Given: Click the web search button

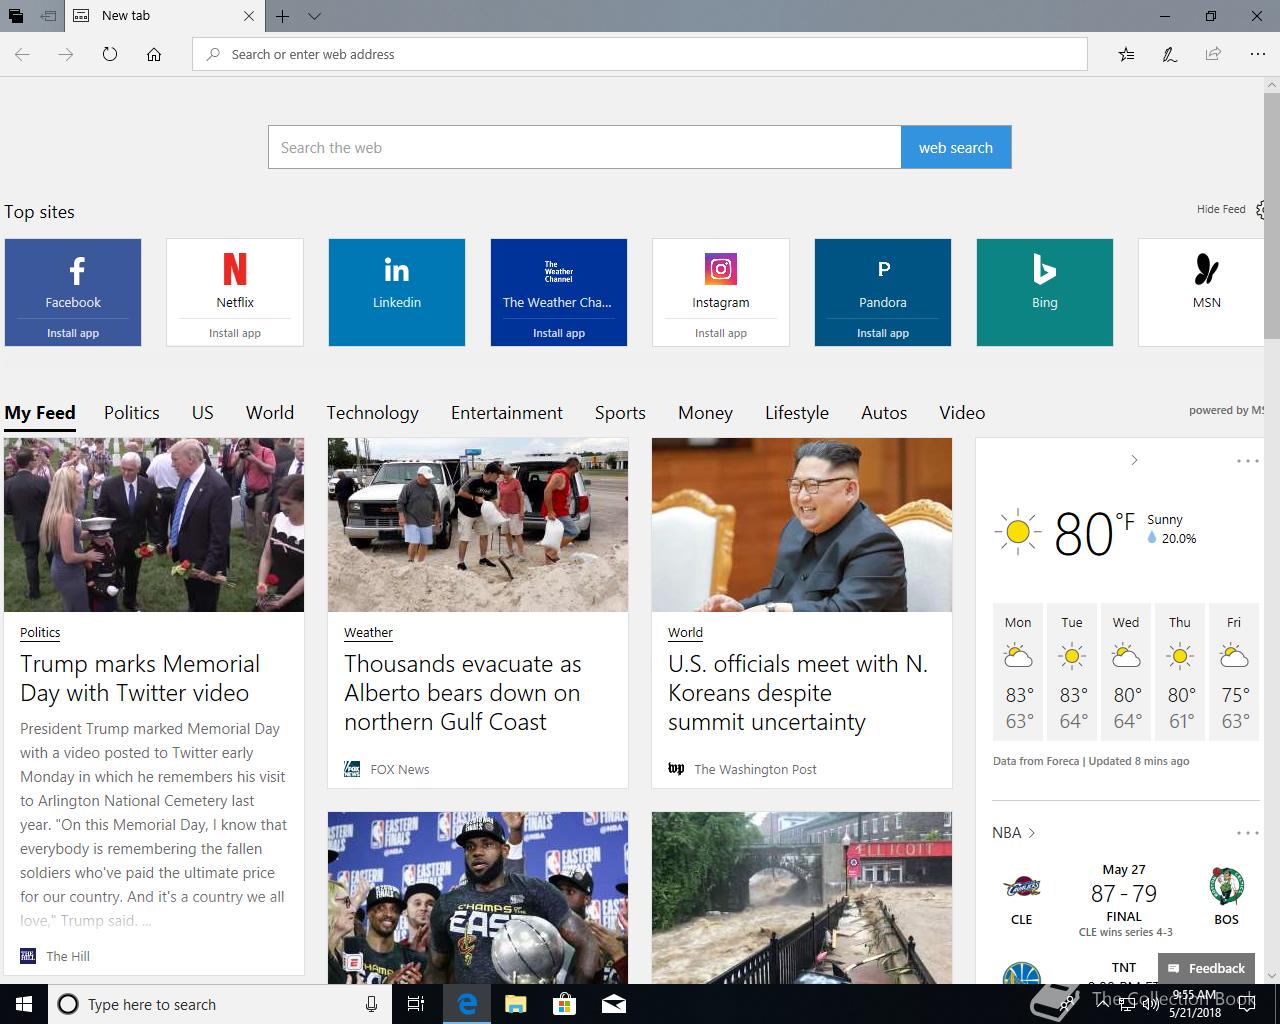Looking at the screenshot, I should [956, 147].
